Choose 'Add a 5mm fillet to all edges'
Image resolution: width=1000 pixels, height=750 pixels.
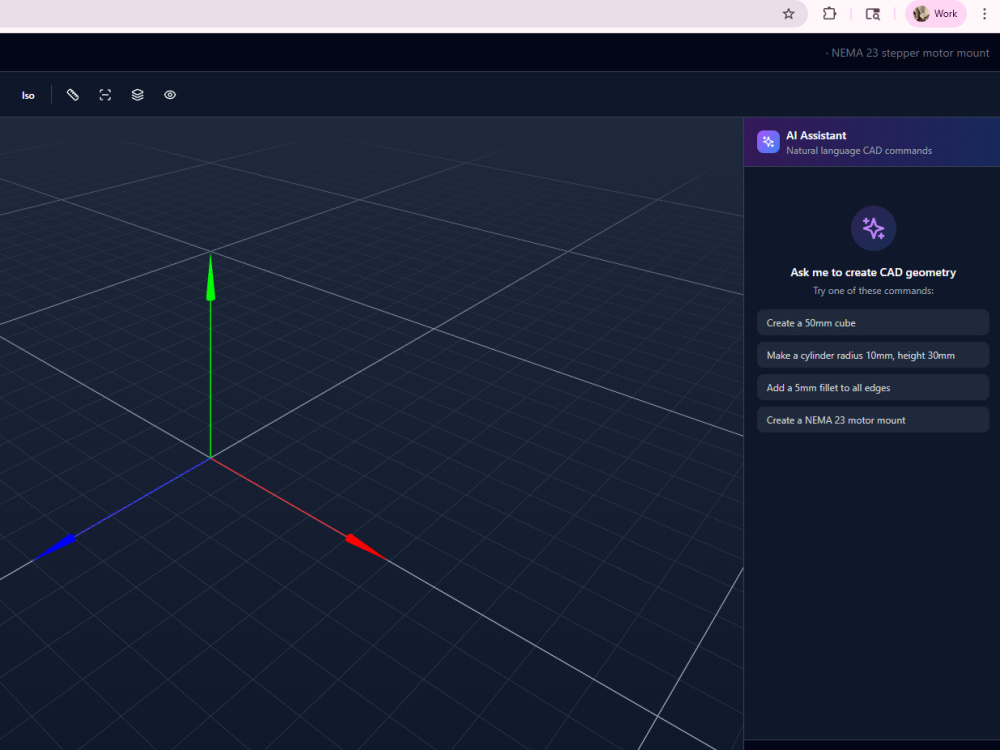click(872, 388)
